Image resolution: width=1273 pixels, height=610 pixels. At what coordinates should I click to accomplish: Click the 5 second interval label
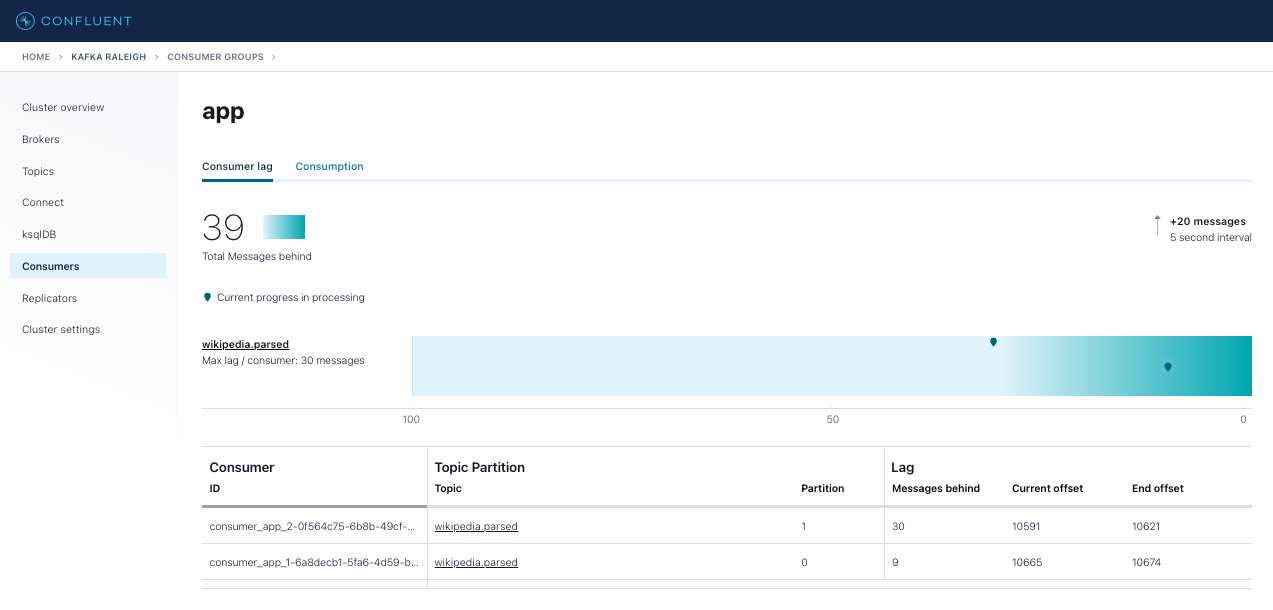point(1211,237)
